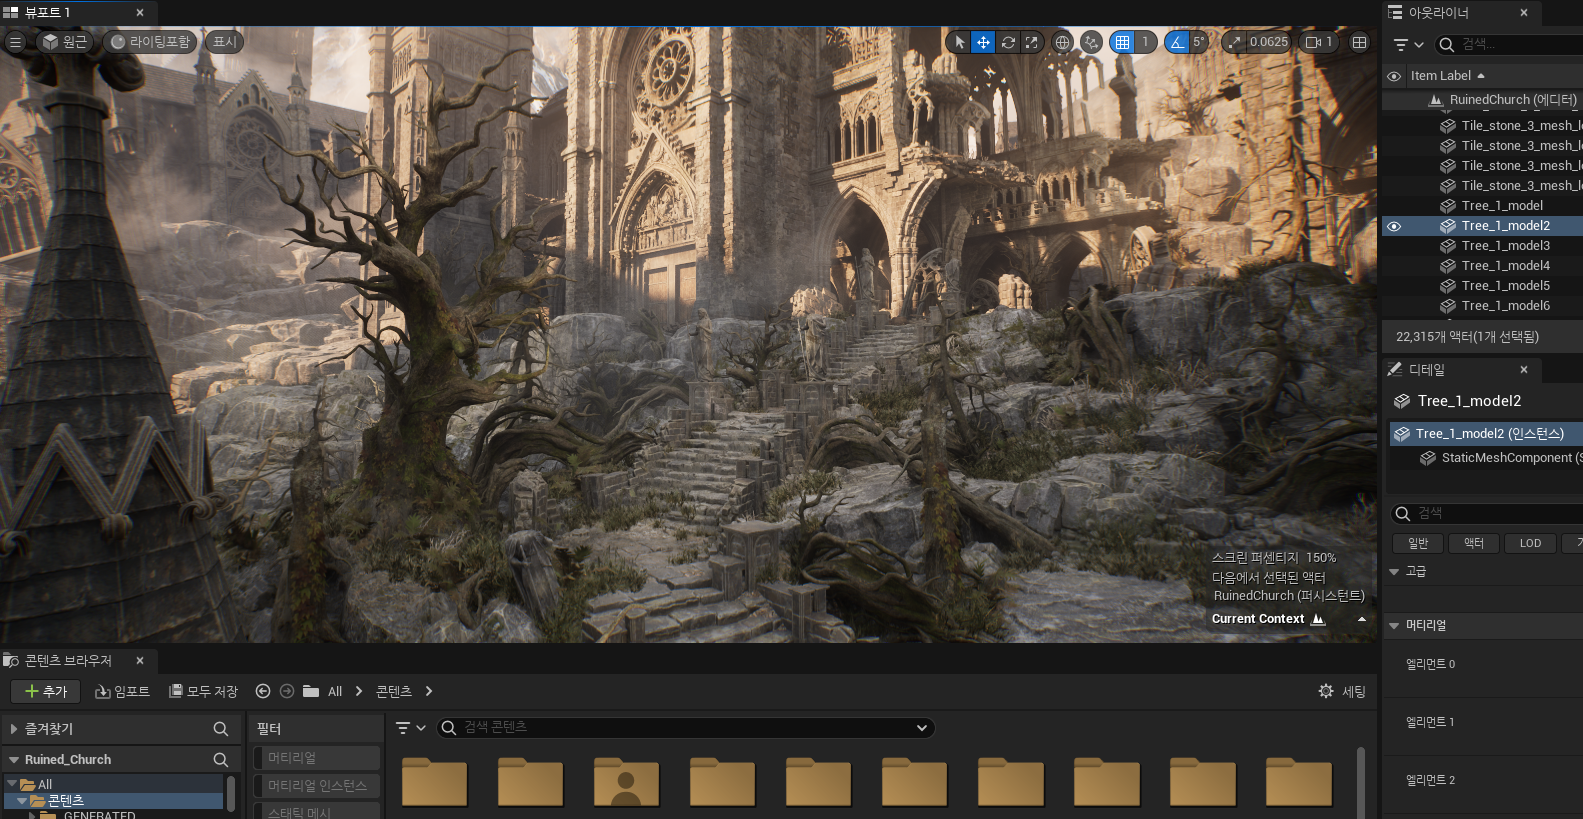Viewport: 1583px width, 819px height.
Task: Collapse the 머티리얼 section
Action: pos(1394,626)
